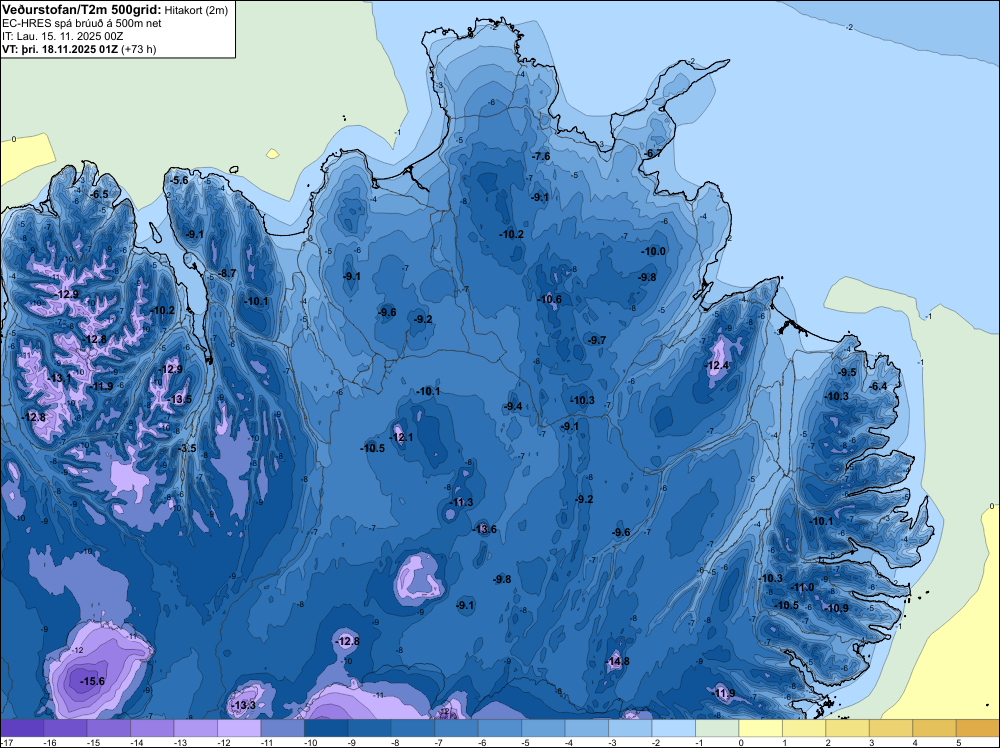Select the -6.4 temperature label

tap(878, 386)
